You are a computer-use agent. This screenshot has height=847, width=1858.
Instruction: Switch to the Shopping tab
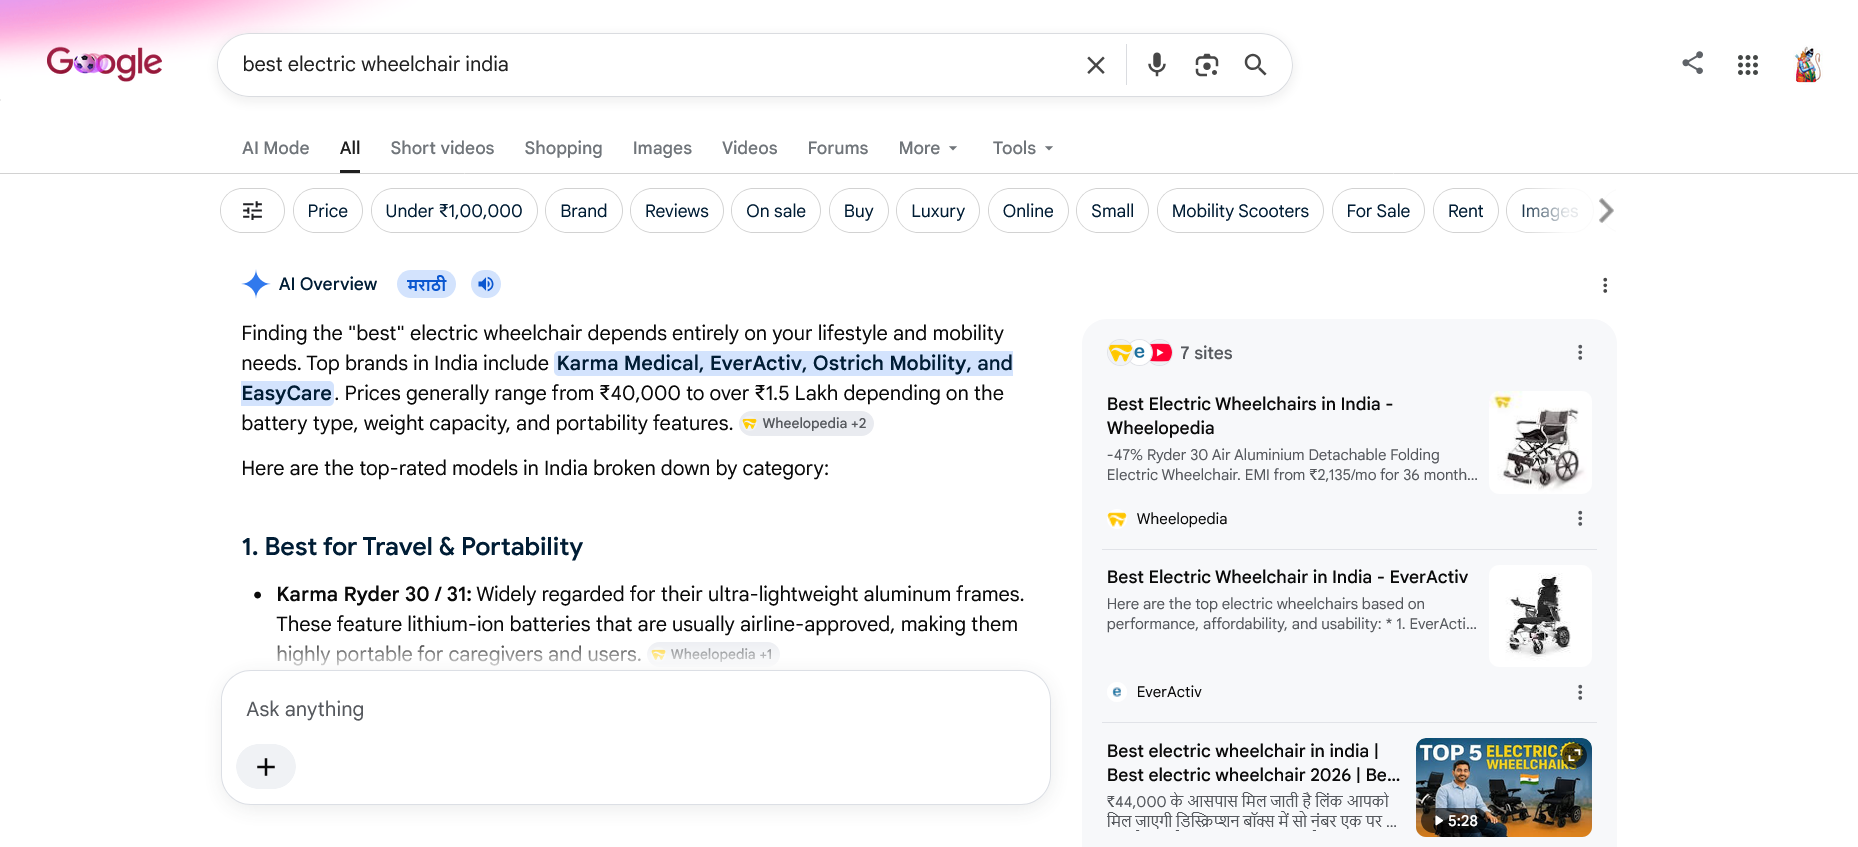point(563,148)
